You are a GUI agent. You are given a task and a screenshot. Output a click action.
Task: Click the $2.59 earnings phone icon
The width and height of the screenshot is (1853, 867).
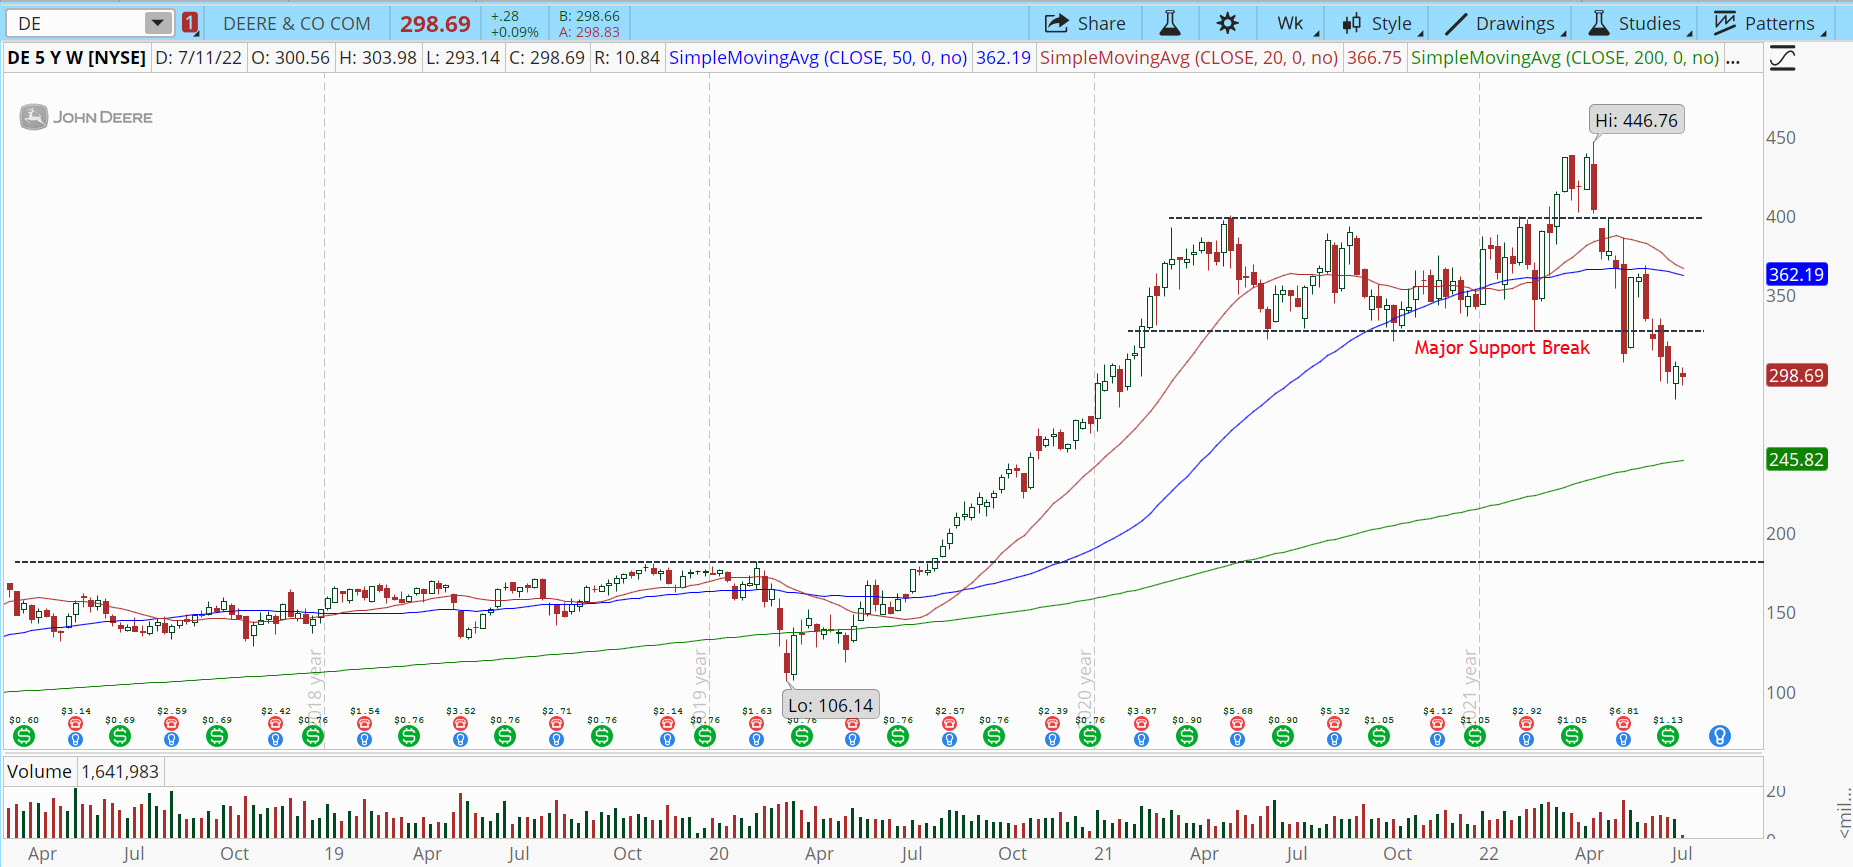pyautogui.click(x=171, y=724)
